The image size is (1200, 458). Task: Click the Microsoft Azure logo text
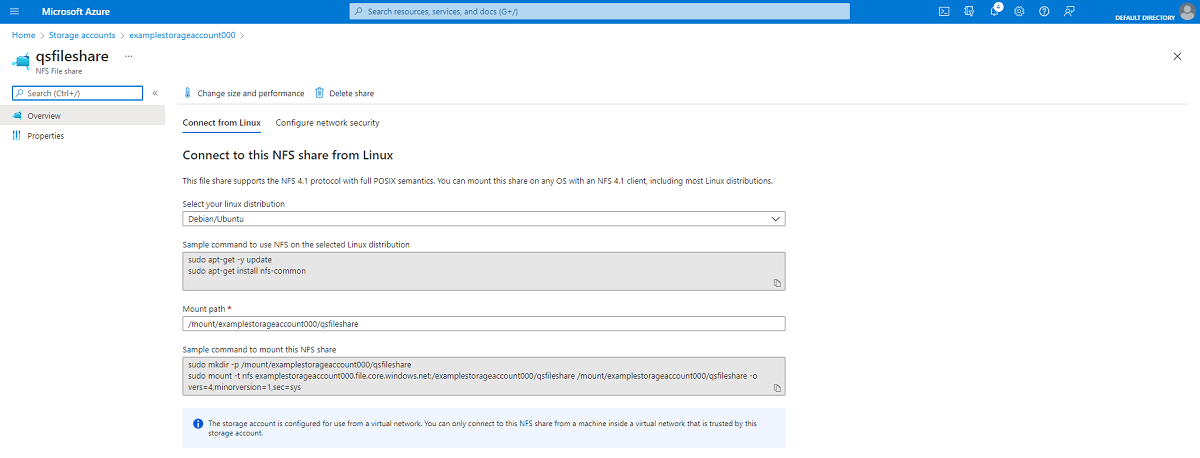[x=74, y=11]
